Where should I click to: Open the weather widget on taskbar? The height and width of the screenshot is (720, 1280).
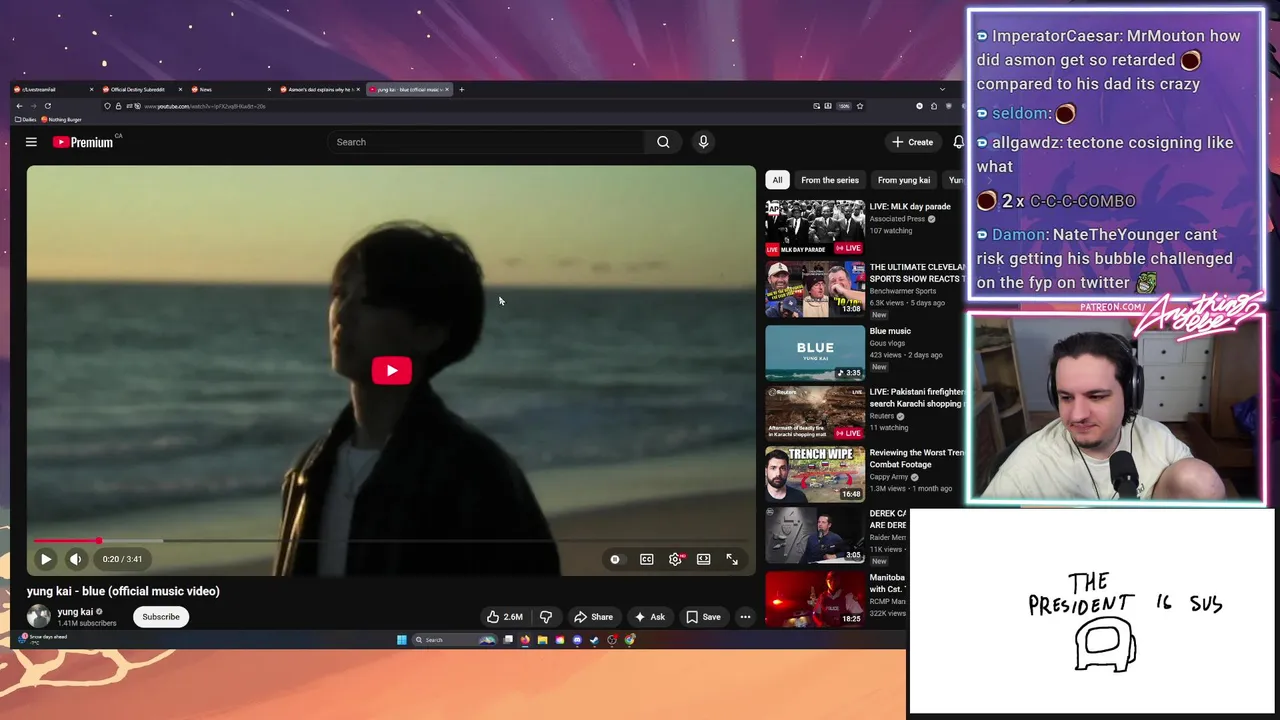[42, 639]
